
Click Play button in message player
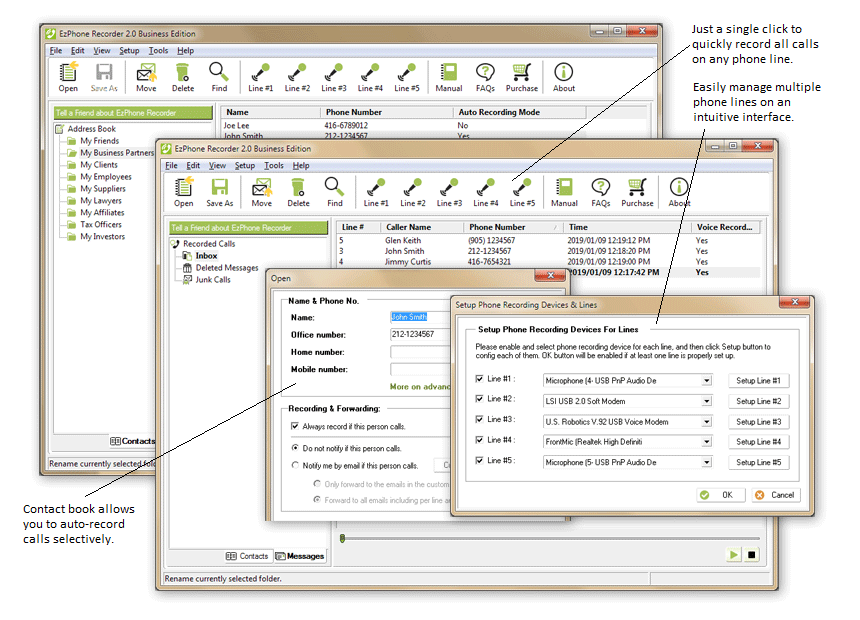[x=733, y=555]
